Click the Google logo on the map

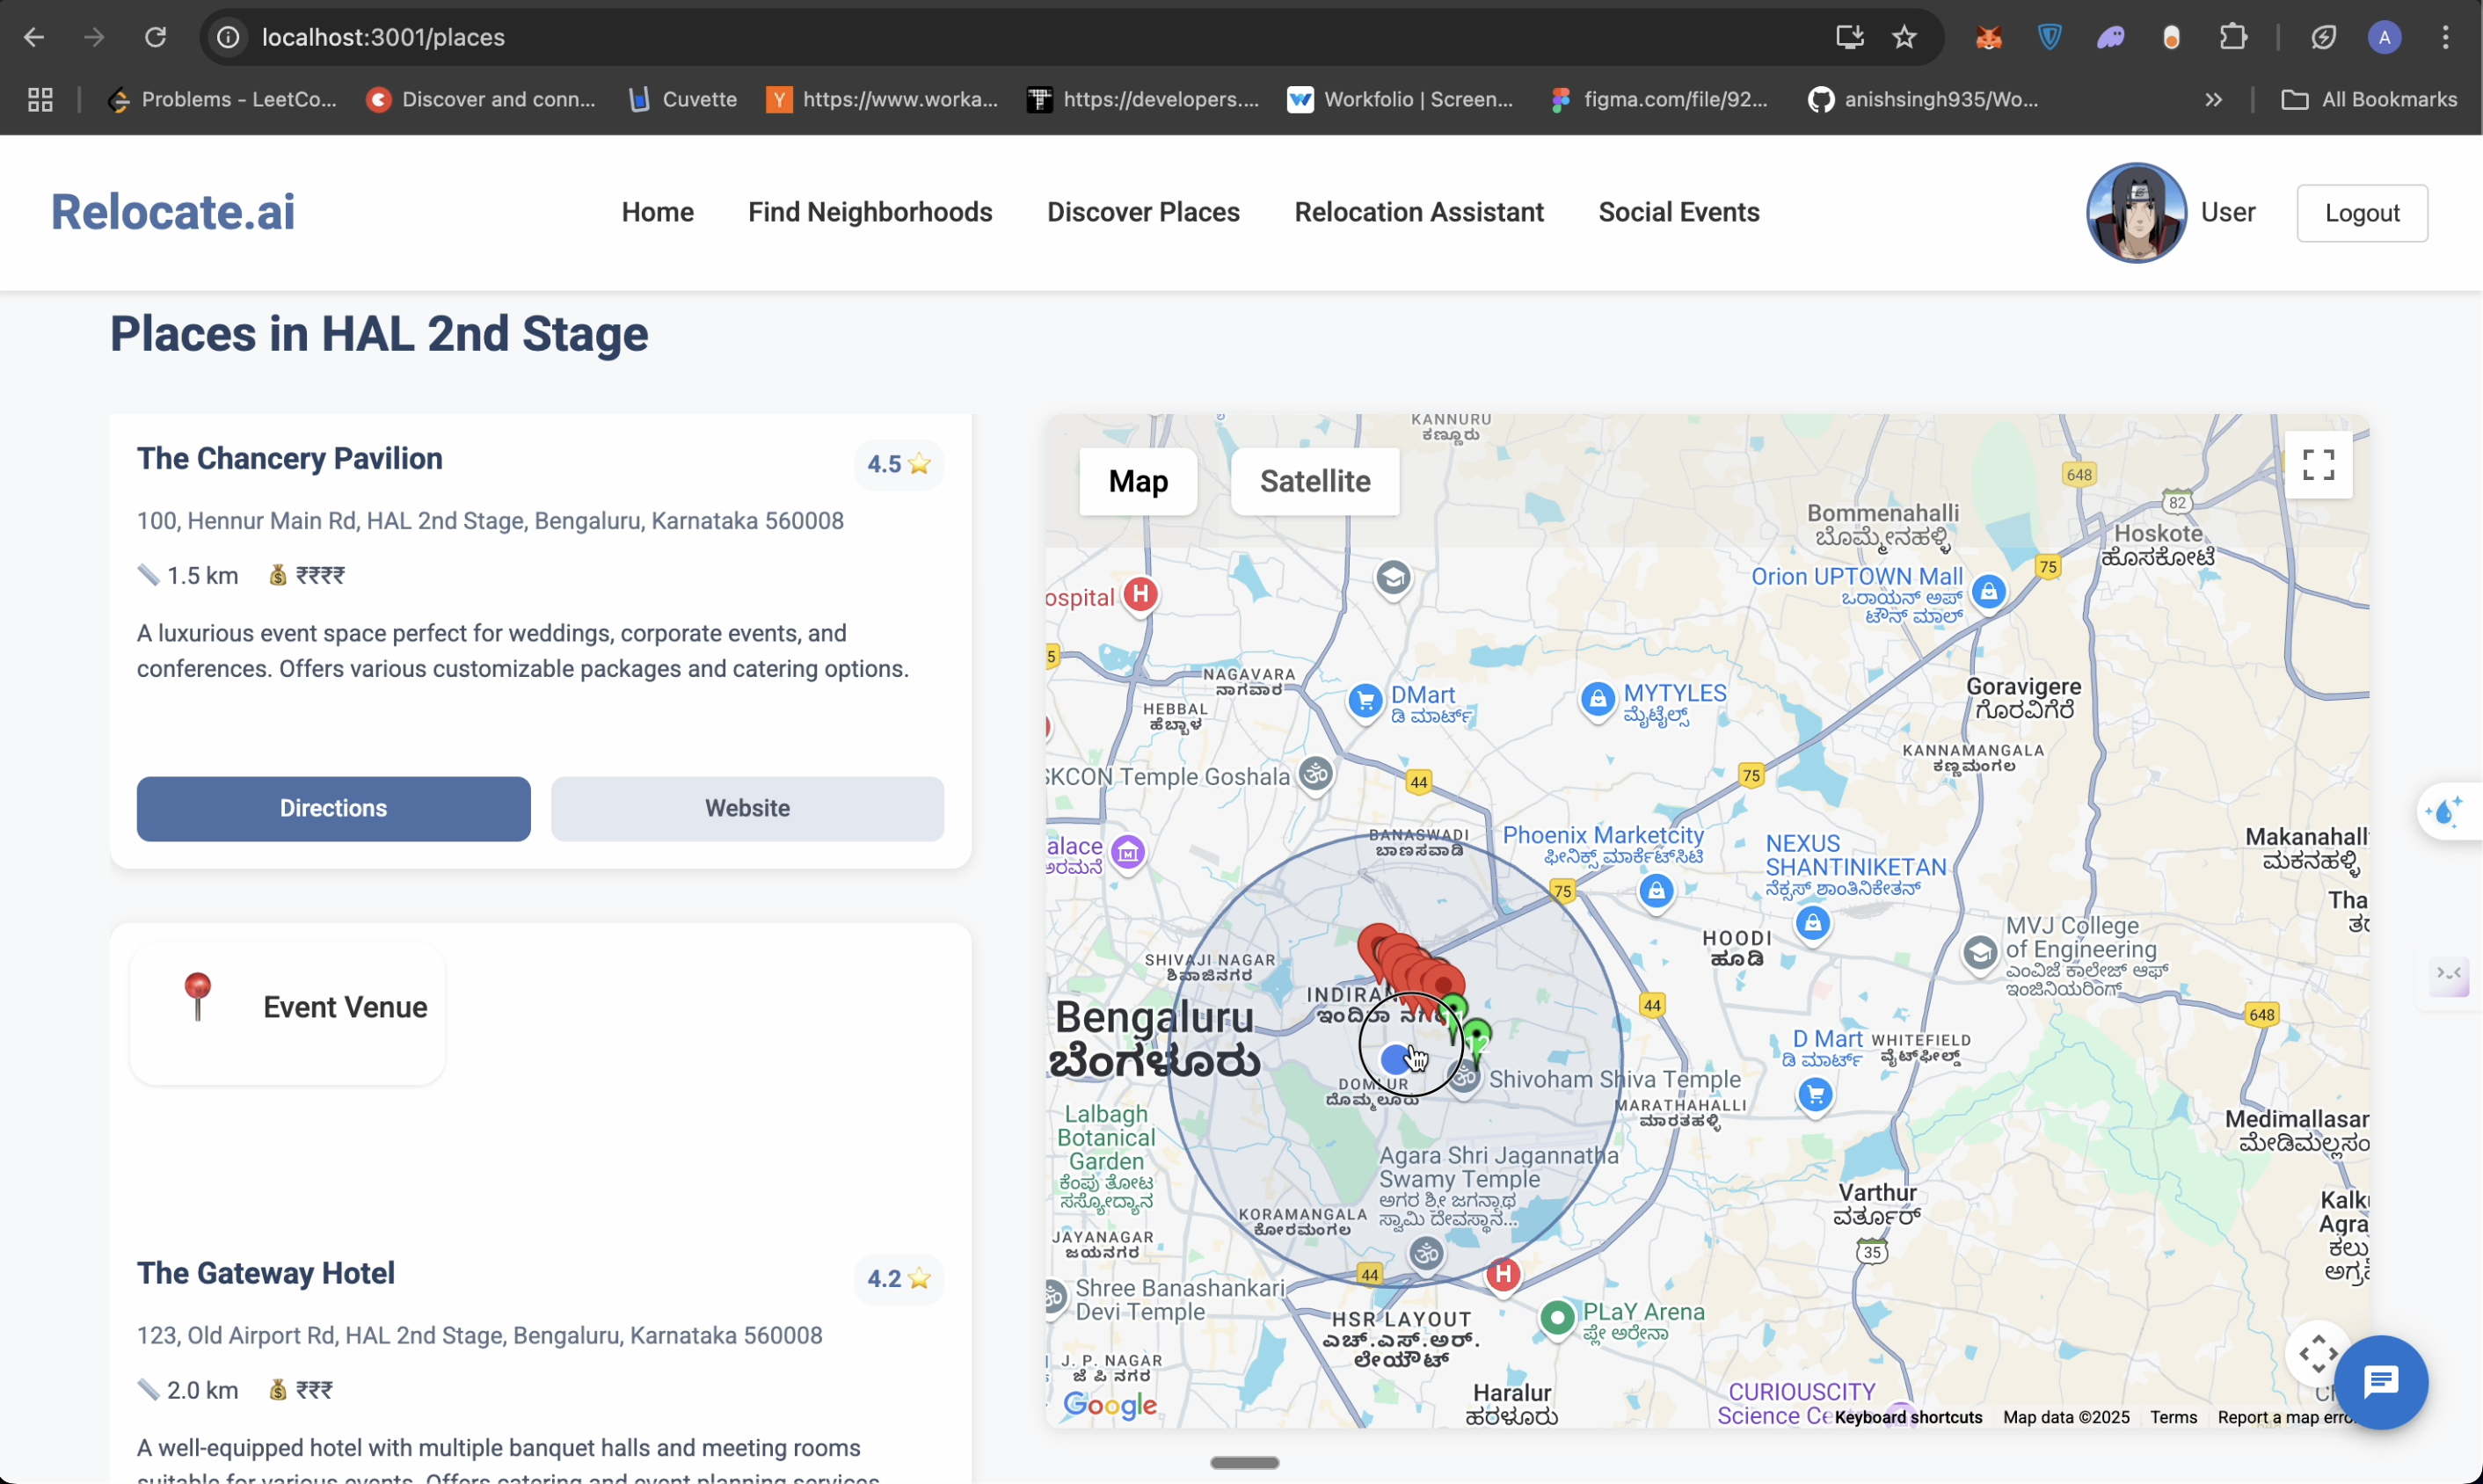point(1110,1405)
